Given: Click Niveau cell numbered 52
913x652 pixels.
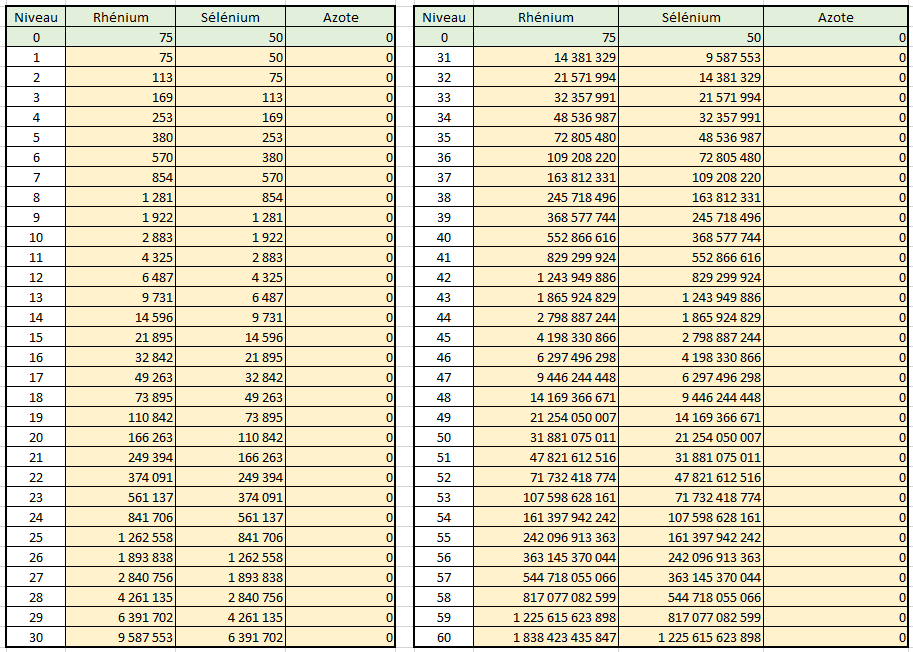Looking at the screenshot, I should click(444, 477).
